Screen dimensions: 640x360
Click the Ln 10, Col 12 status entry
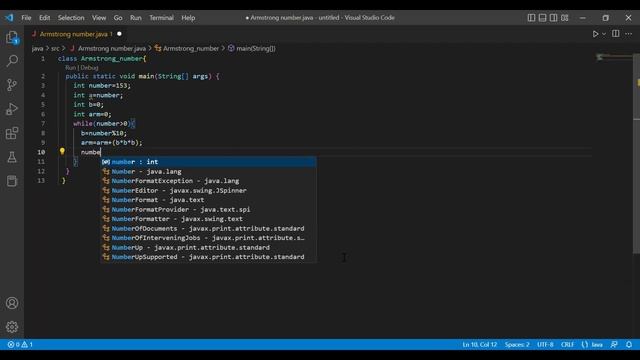coord(480,344)
